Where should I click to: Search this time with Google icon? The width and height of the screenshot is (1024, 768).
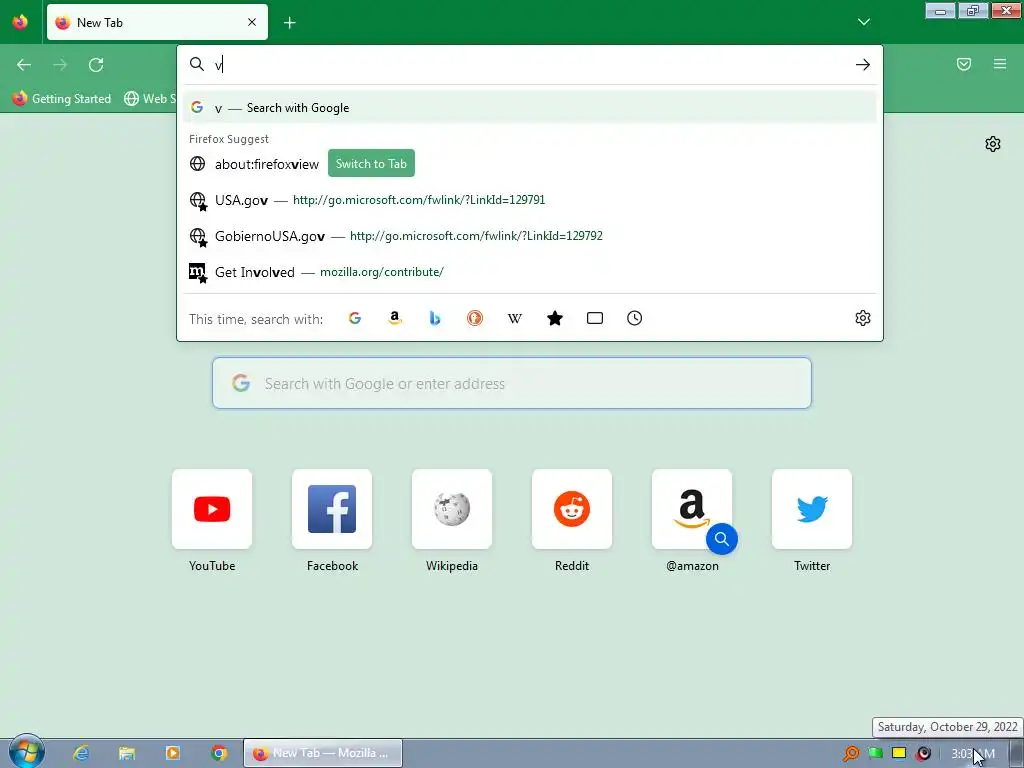(x=355, y=318)
